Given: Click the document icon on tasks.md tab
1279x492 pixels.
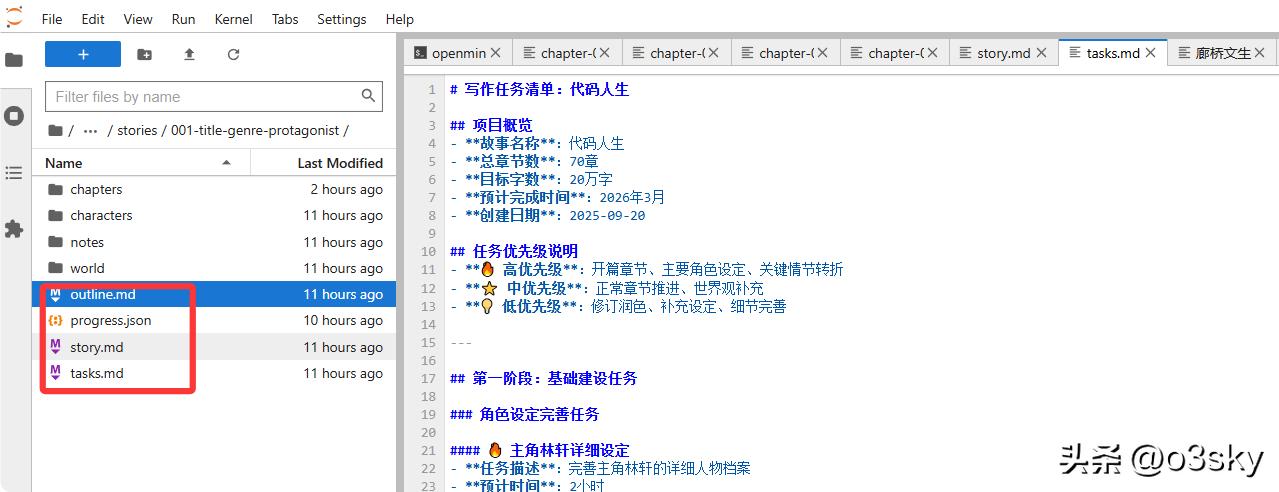Looking at the screenshot, I should click(1075, 53).
